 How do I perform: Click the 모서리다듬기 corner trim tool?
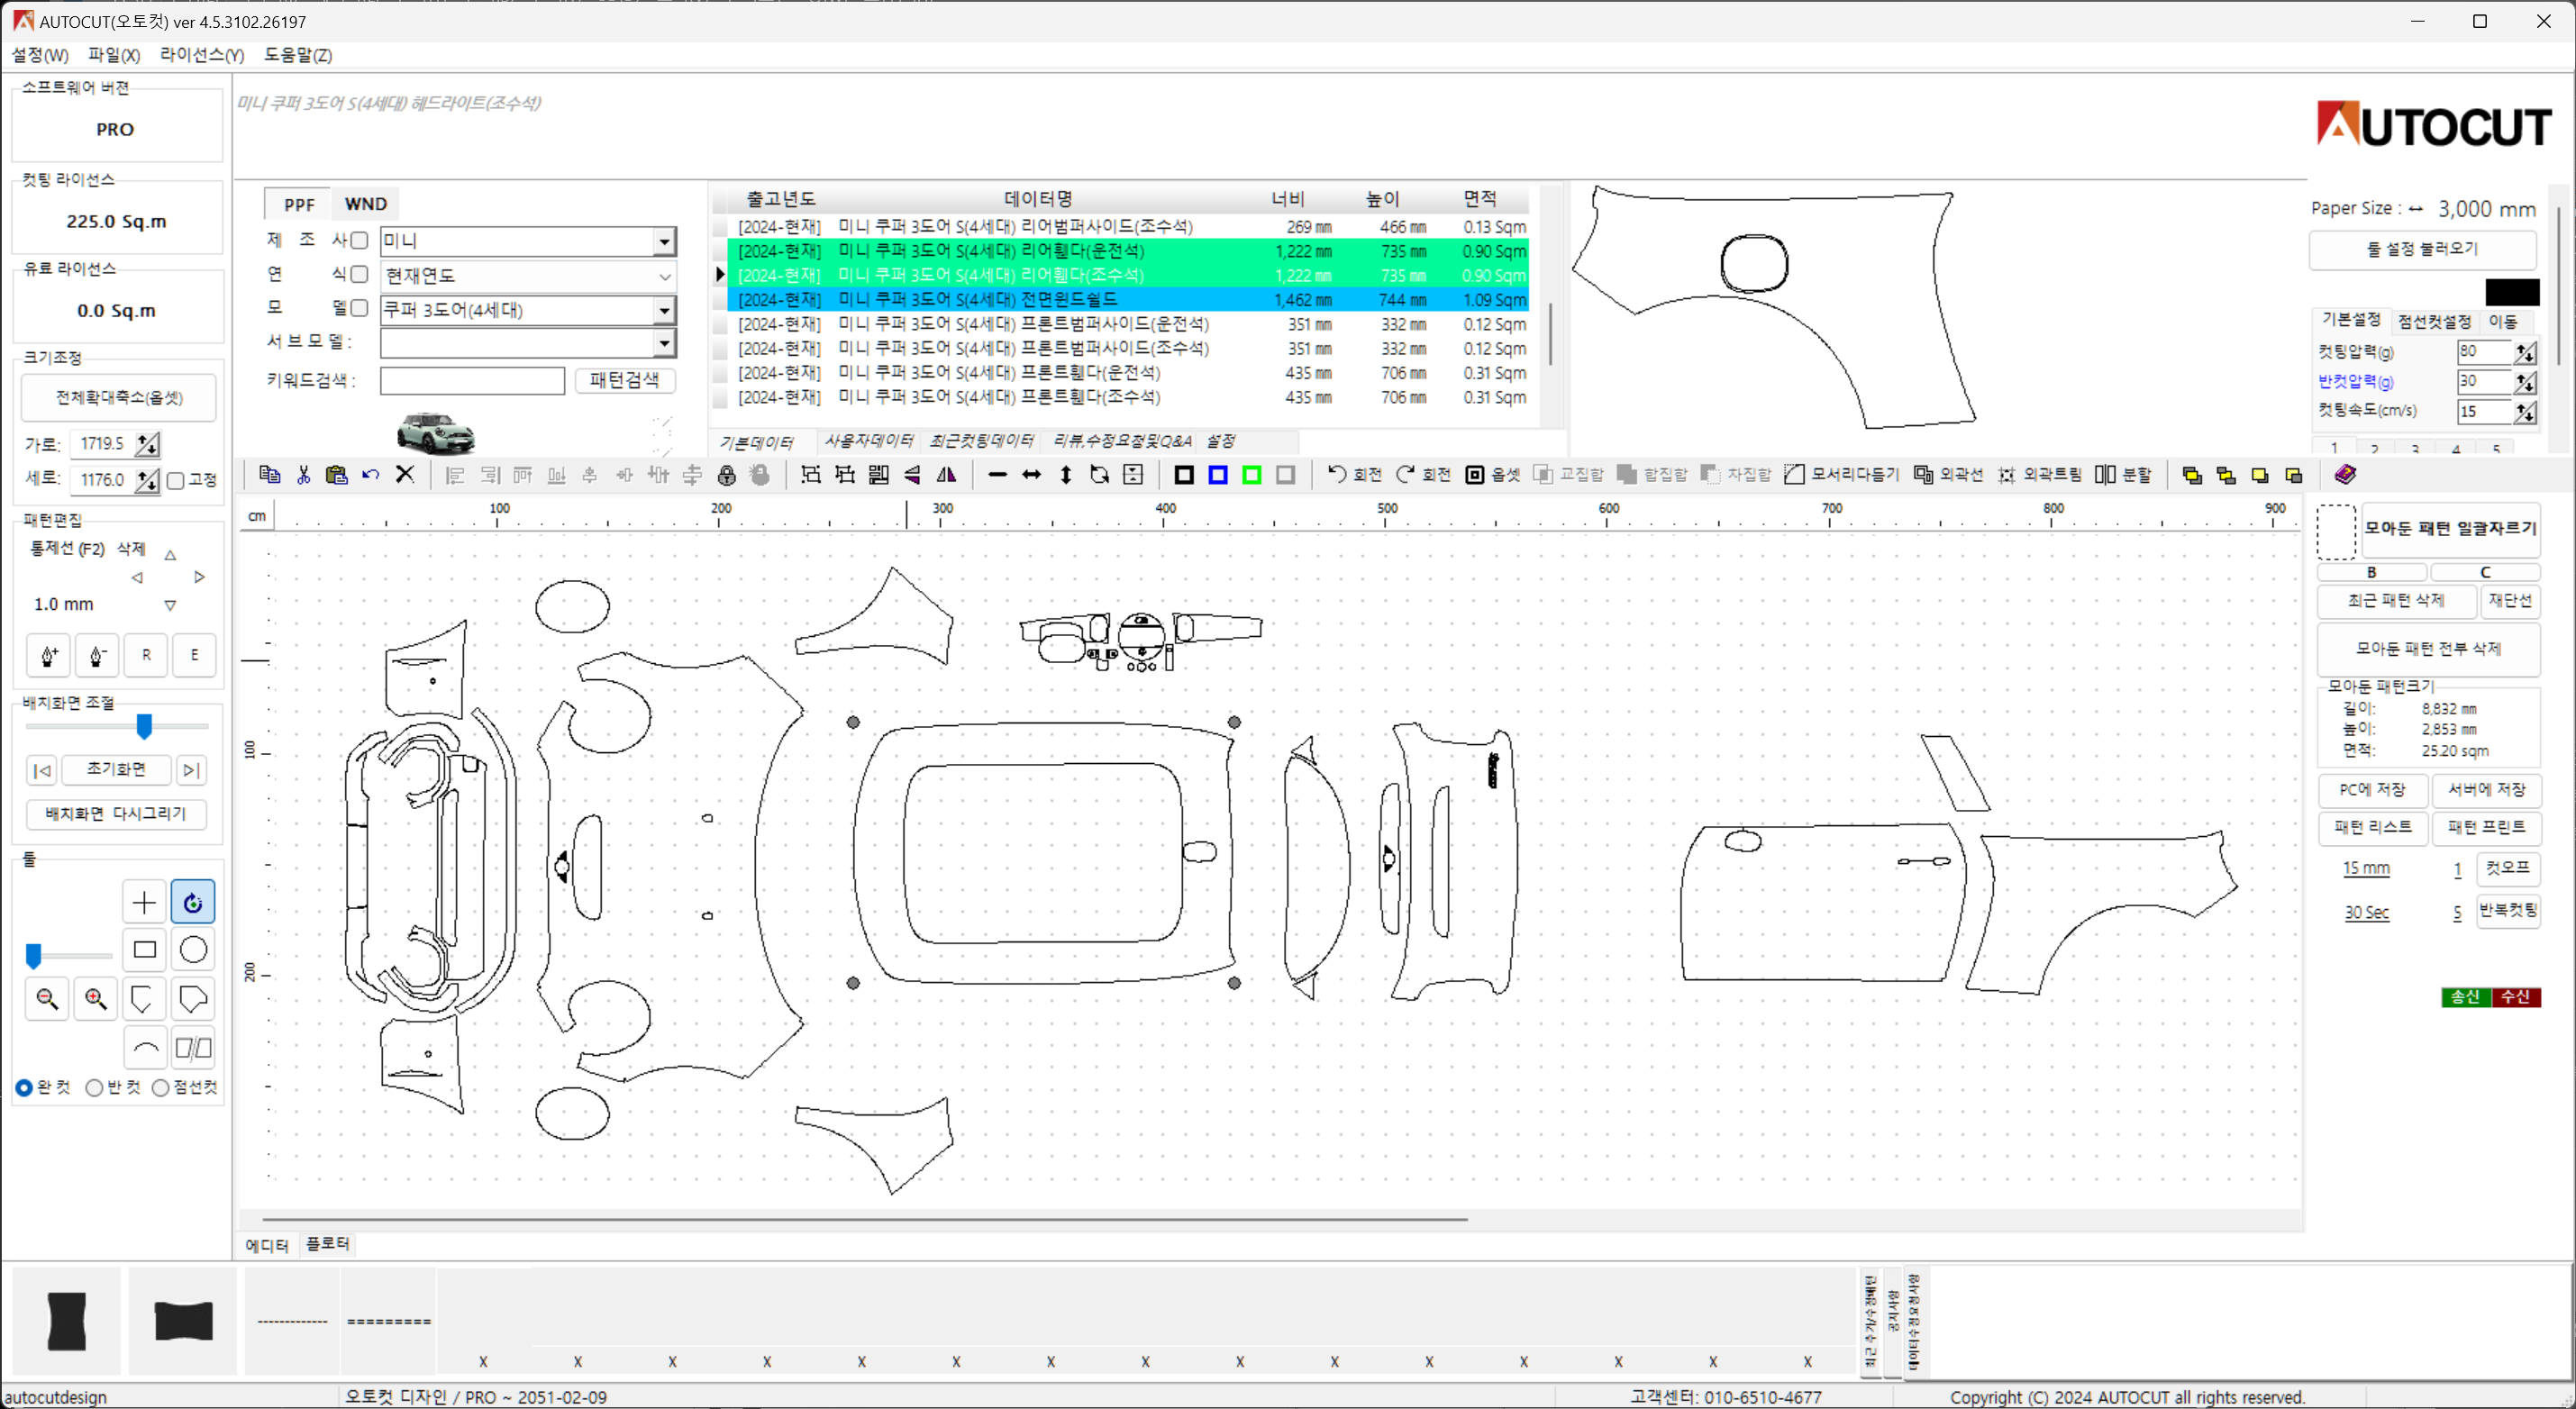[x=1841, y=474]
